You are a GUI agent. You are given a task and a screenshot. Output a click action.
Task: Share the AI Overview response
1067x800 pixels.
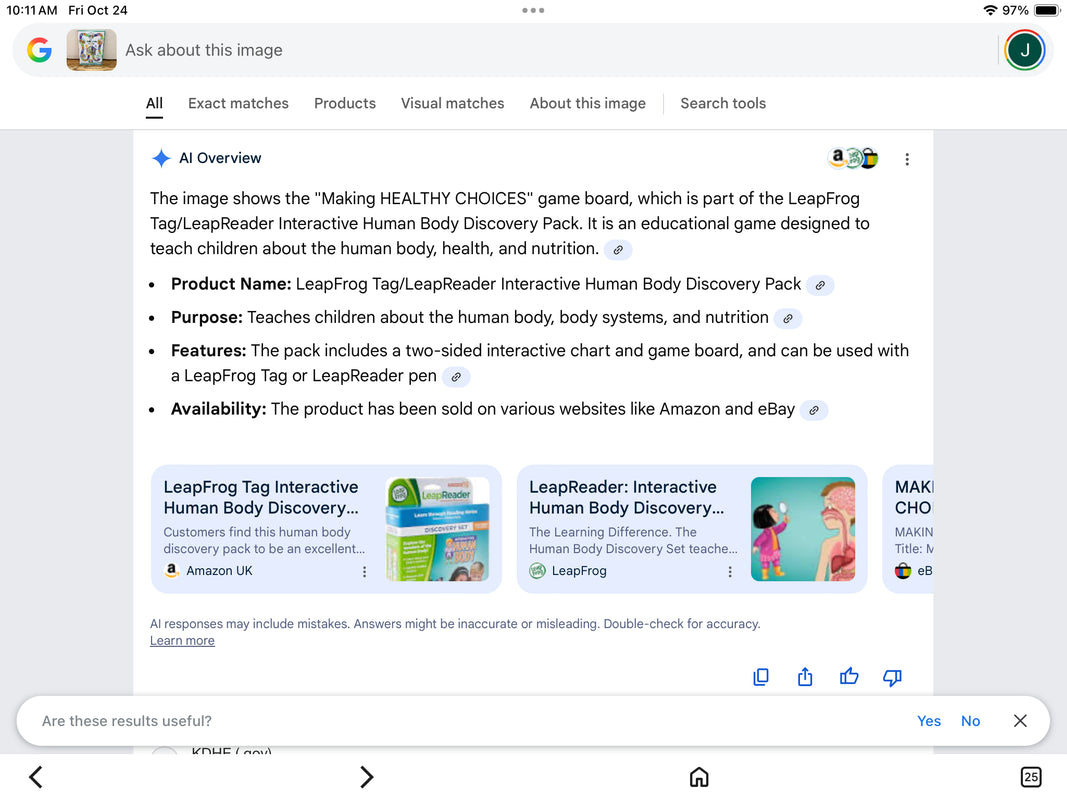(x=805, y=677)
